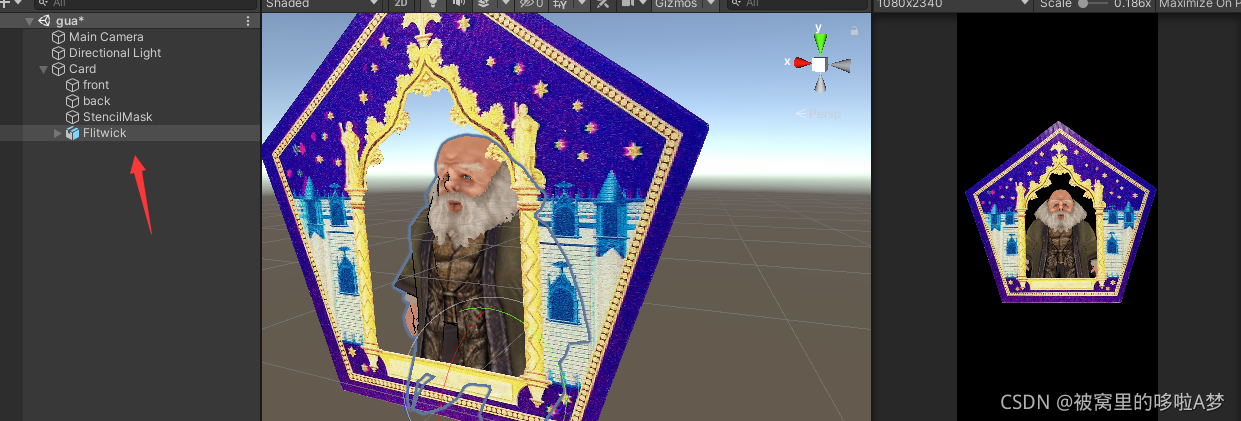Select the Main Camera object
The width and height of the screenshot is (1241, 421).
click(x=106, y=37)
